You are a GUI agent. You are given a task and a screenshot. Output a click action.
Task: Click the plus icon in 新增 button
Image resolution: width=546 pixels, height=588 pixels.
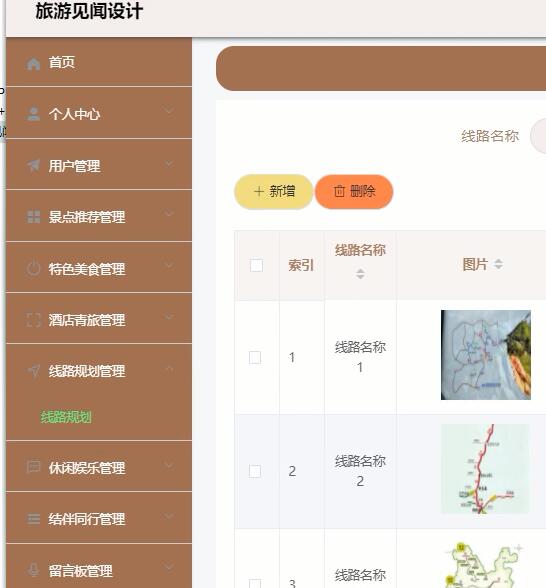258,192
